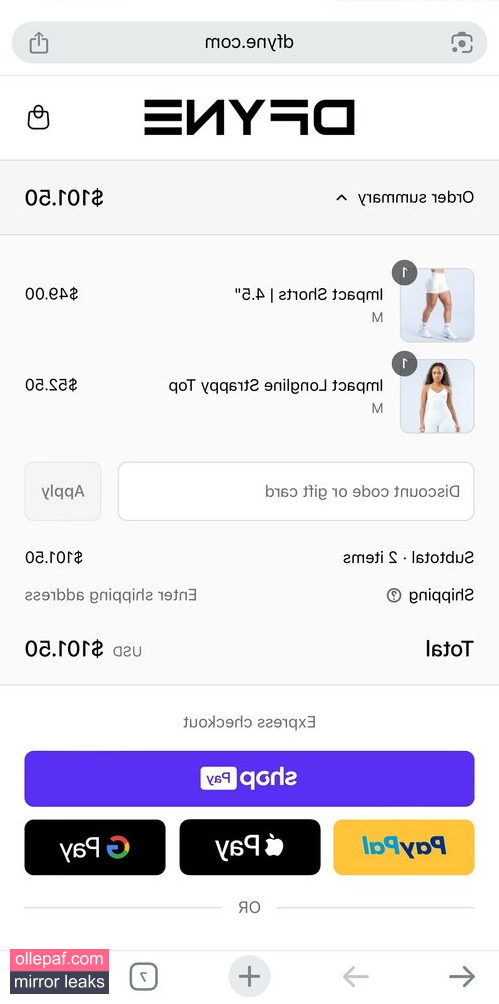Click the Apply discount button
The width and height of the screenshot is (499, 1004).
point(63,491)
